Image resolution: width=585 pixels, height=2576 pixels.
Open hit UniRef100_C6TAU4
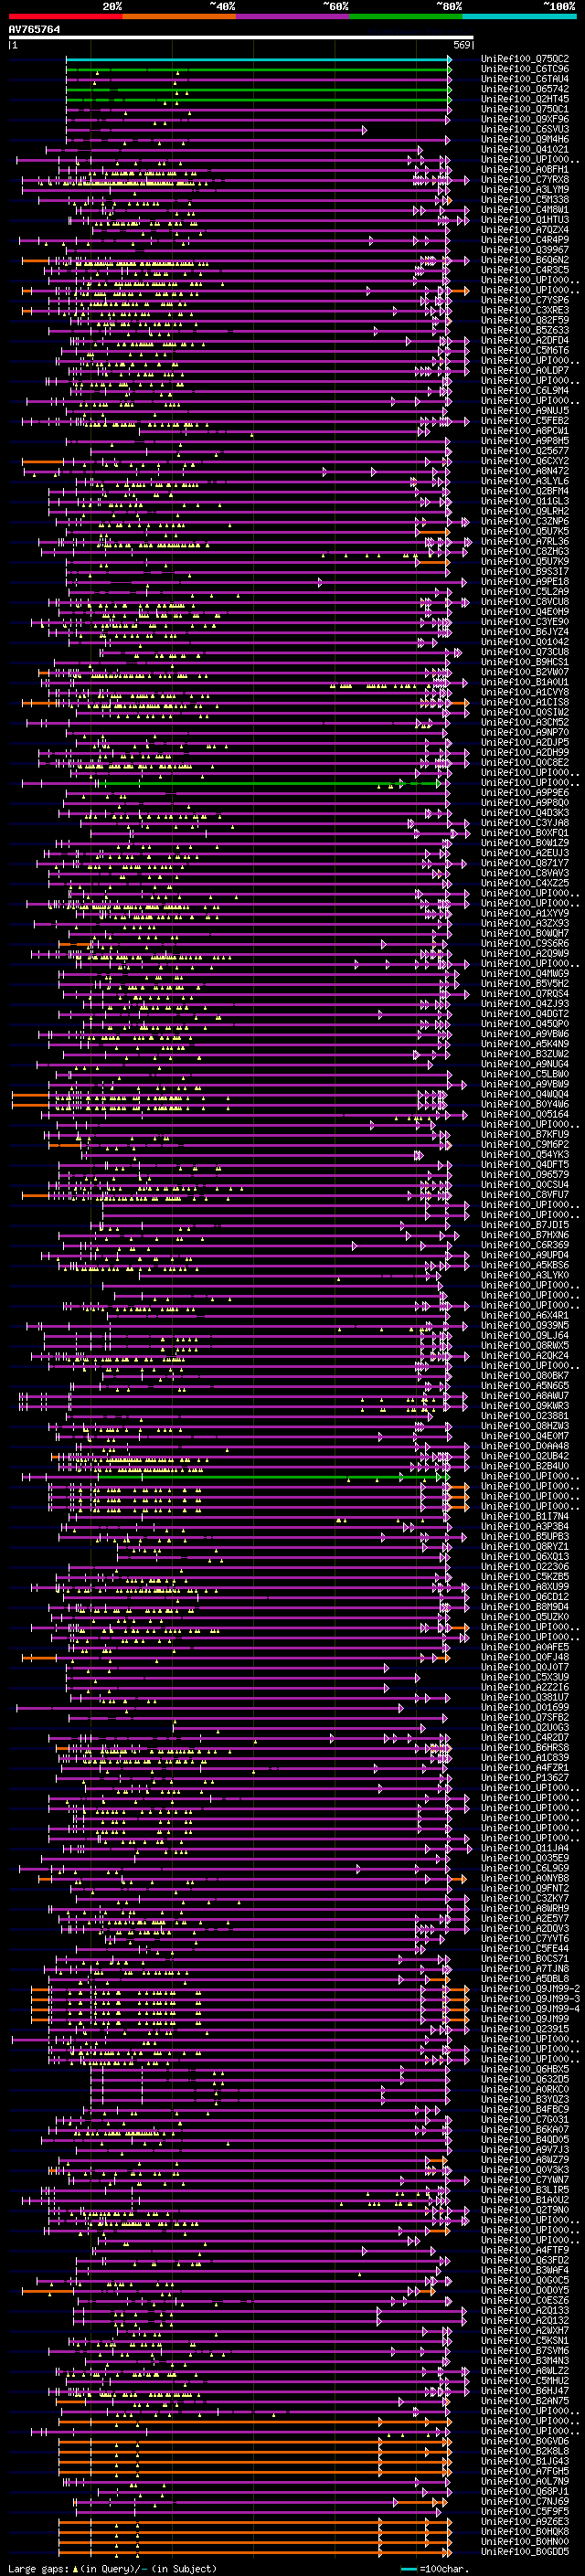525,79
